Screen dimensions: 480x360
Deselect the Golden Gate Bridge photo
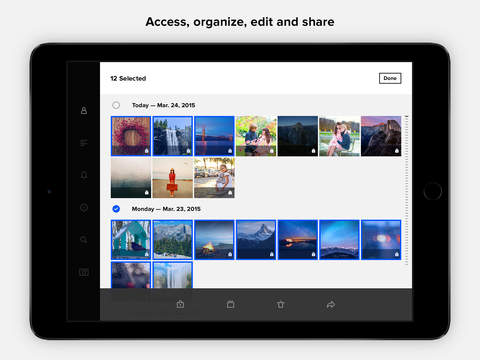click(214, 136)
